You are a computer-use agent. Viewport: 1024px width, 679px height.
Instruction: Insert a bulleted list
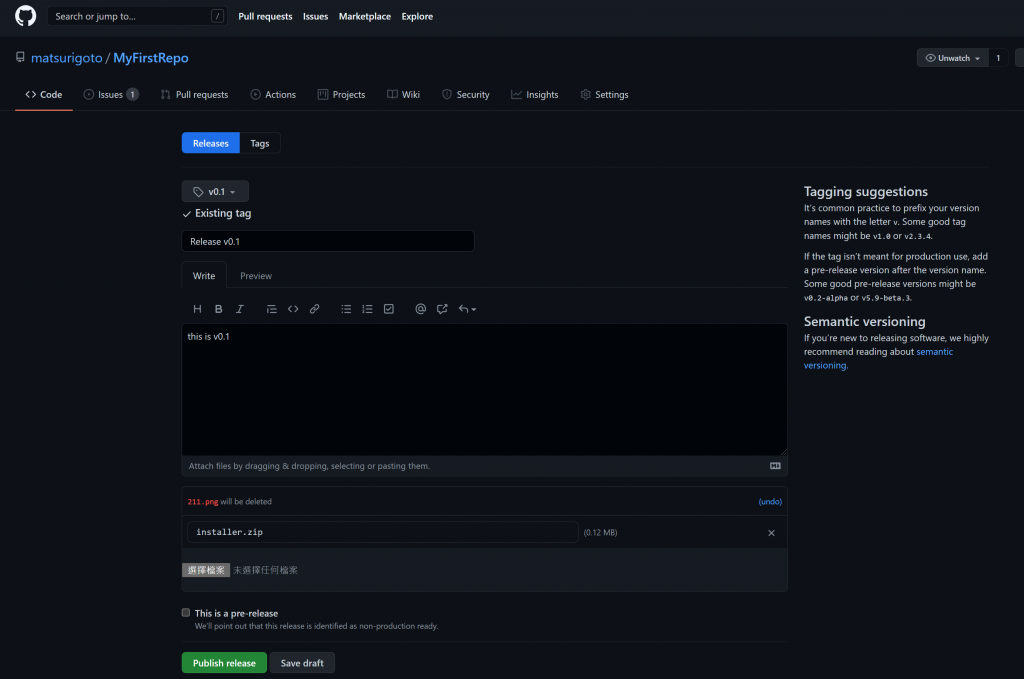(x=346, y=309)
